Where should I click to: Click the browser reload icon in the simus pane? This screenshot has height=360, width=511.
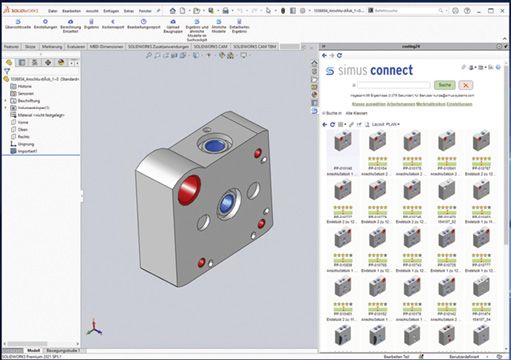(x=339, y=55)
